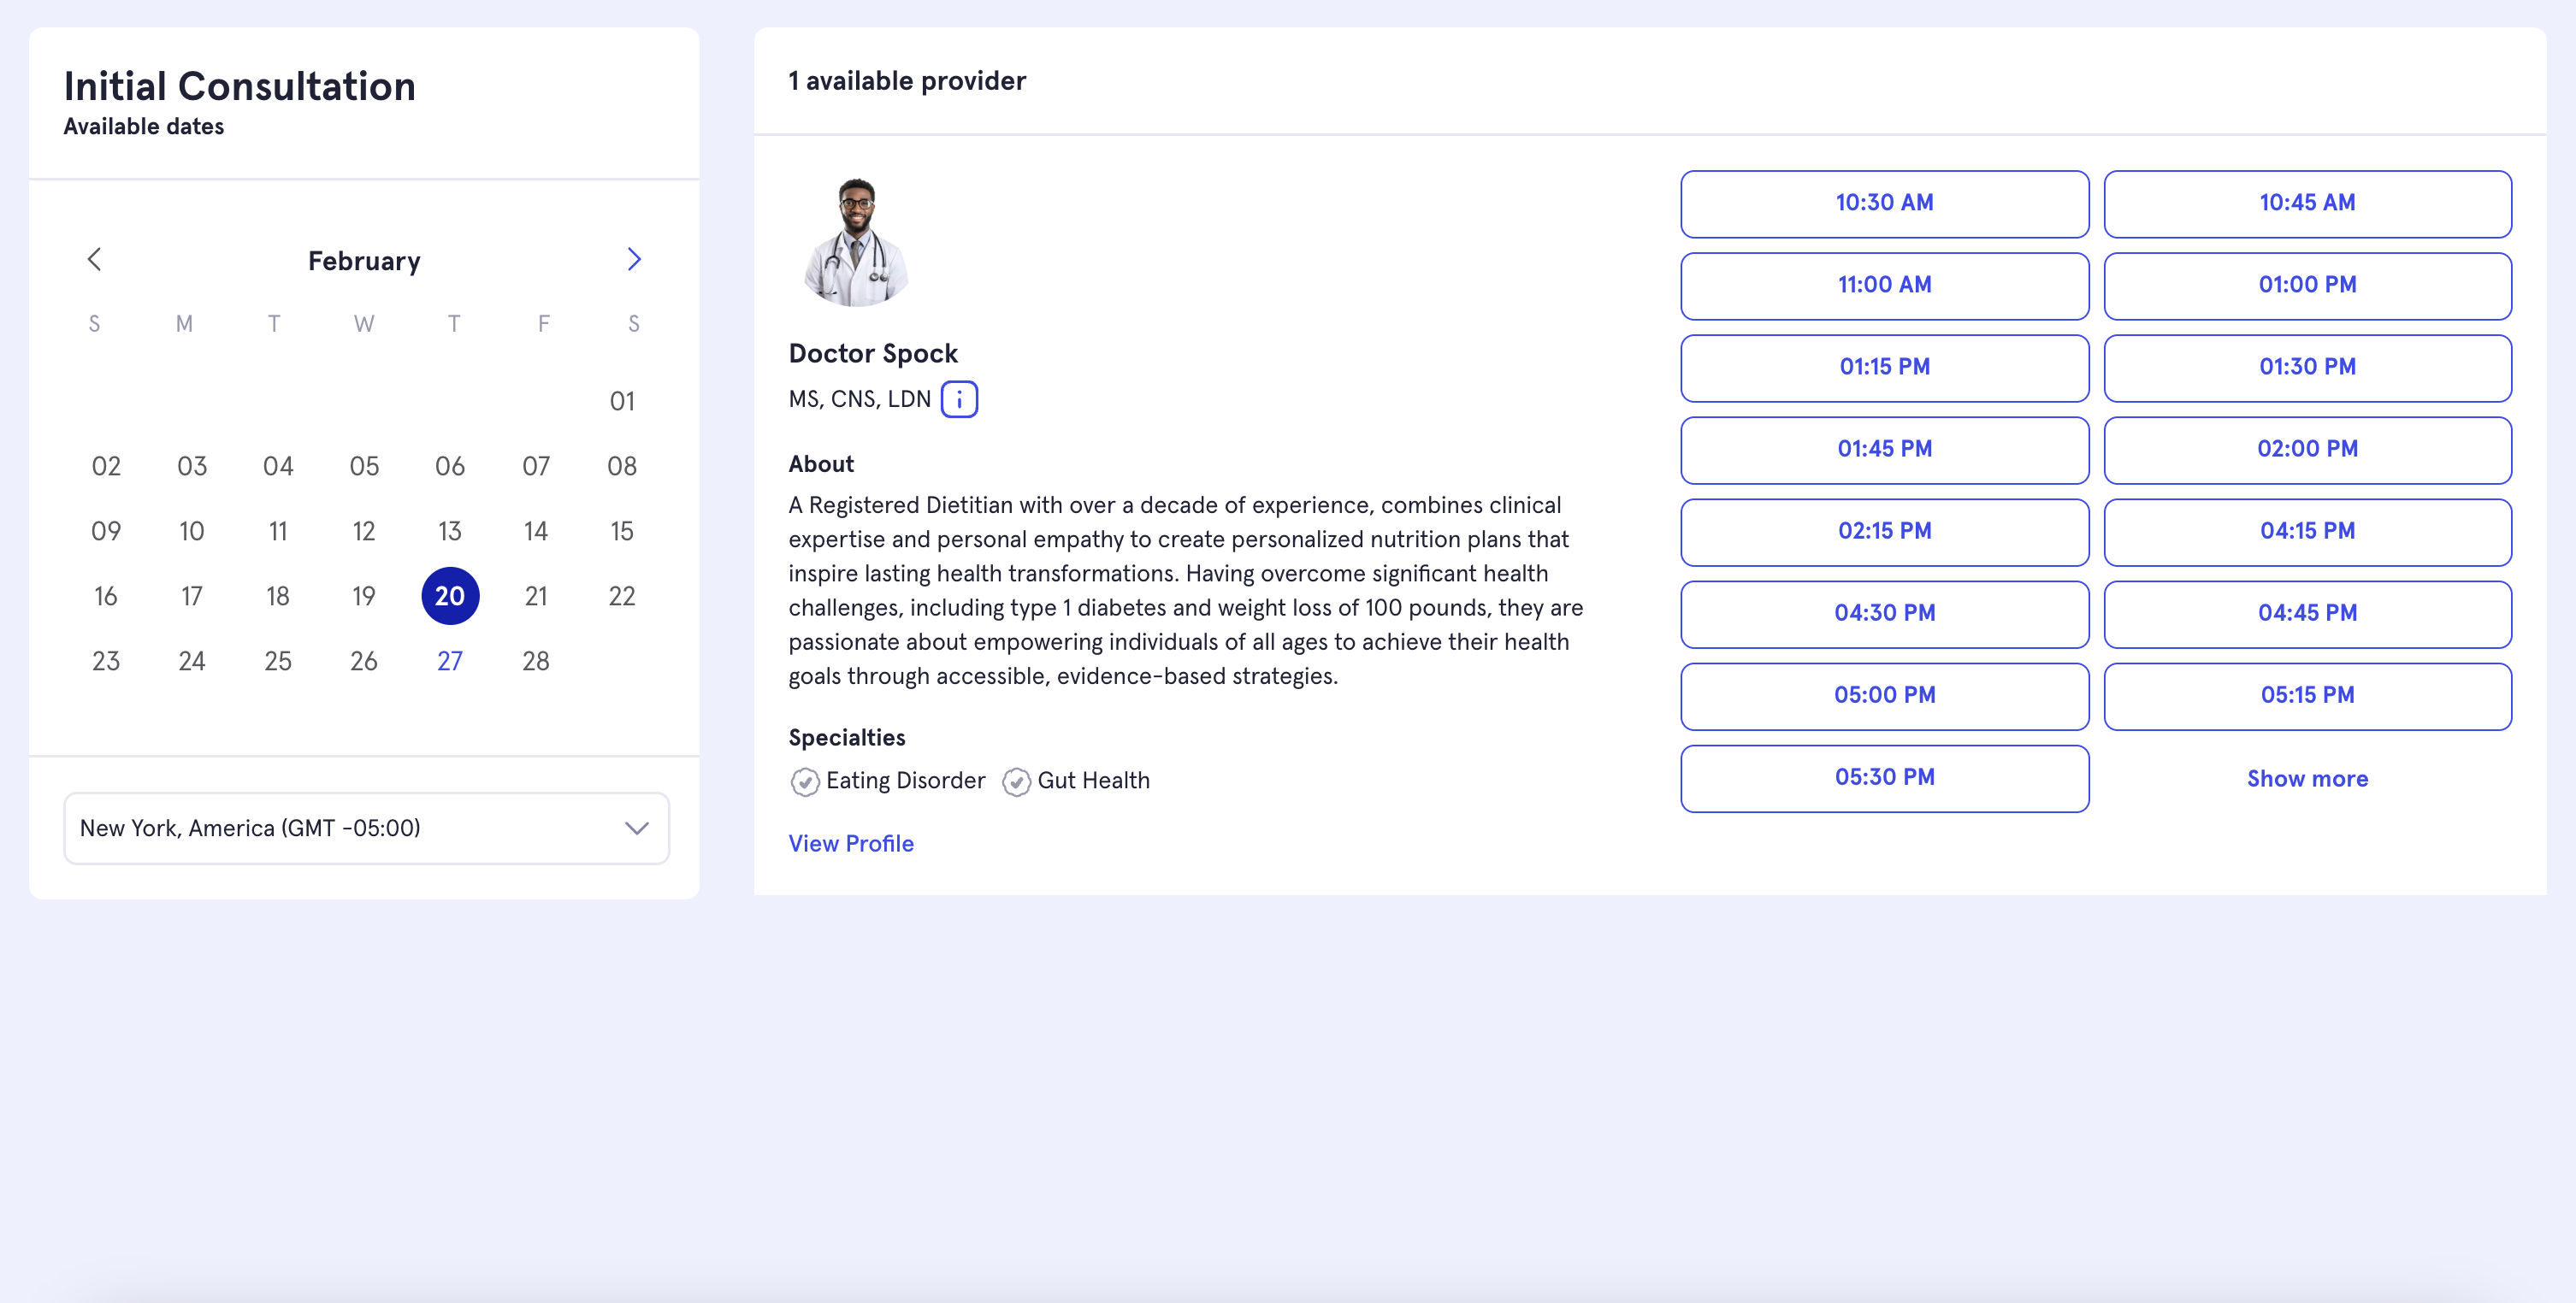Choose the 04:45 PM time
This screenshot has height=1303, width=2576.
(x=2307, y=613)
